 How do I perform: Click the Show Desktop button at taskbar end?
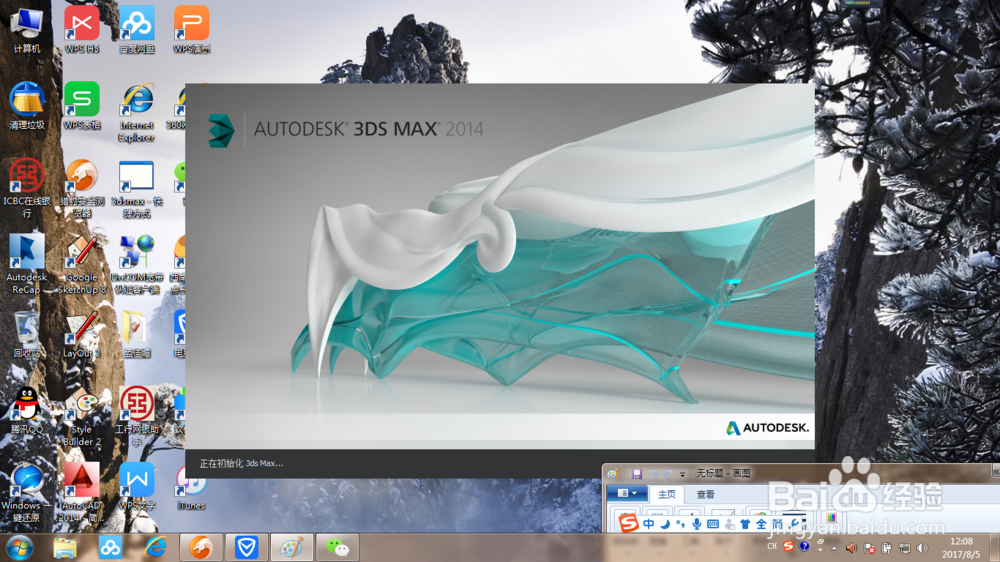pos(995,547)
